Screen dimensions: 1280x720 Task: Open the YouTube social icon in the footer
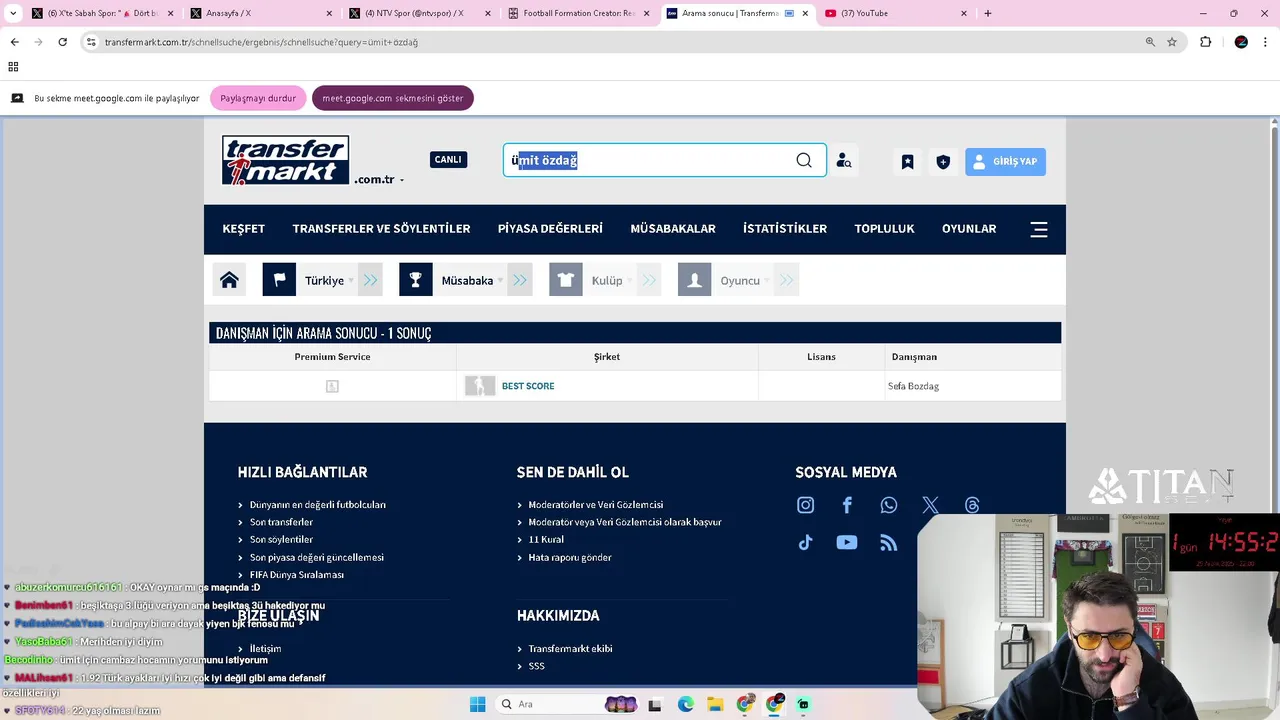click(847, 542)
